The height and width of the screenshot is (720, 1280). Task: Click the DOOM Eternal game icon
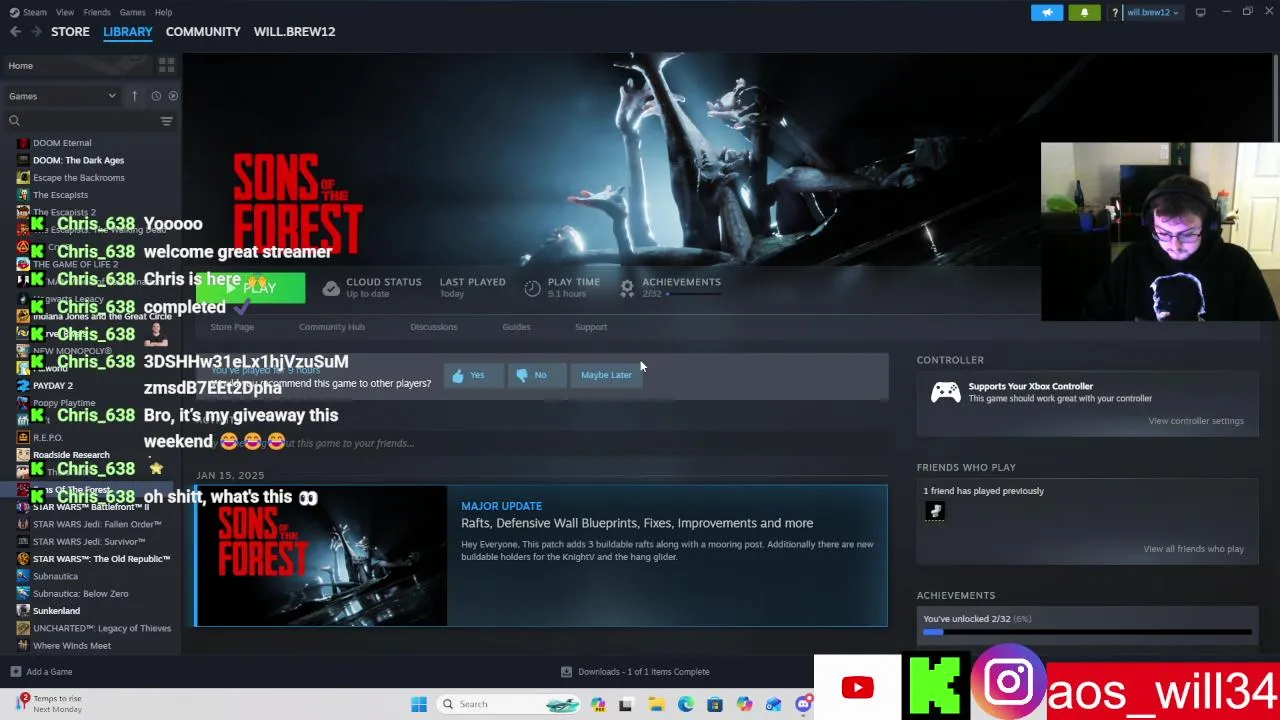point(23,143)
